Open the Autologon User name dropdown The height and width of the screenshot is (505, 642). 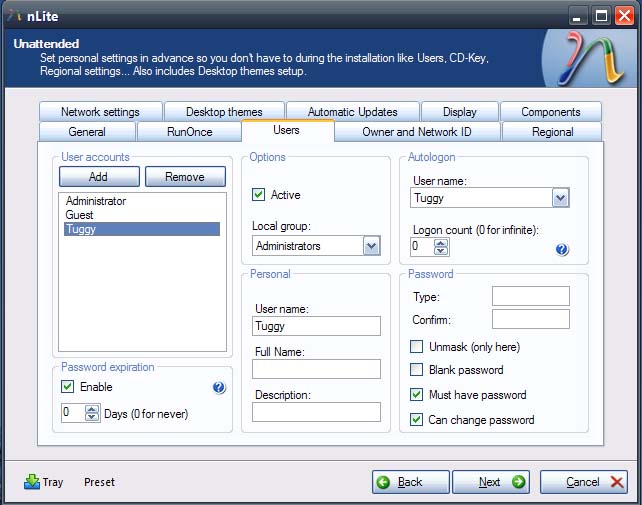click(x=560, y=198)
